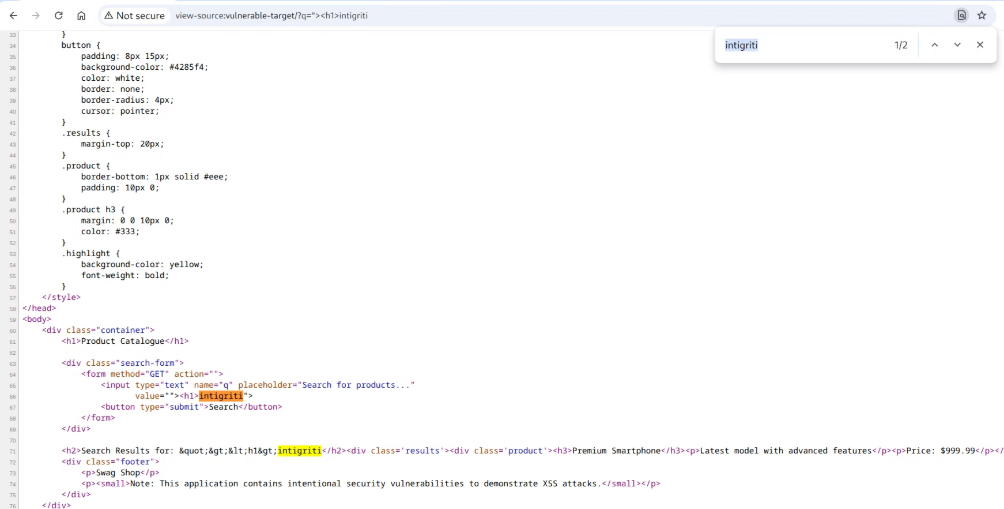Click the .results selector line
1004x509 pixels.
pos(86,133)
